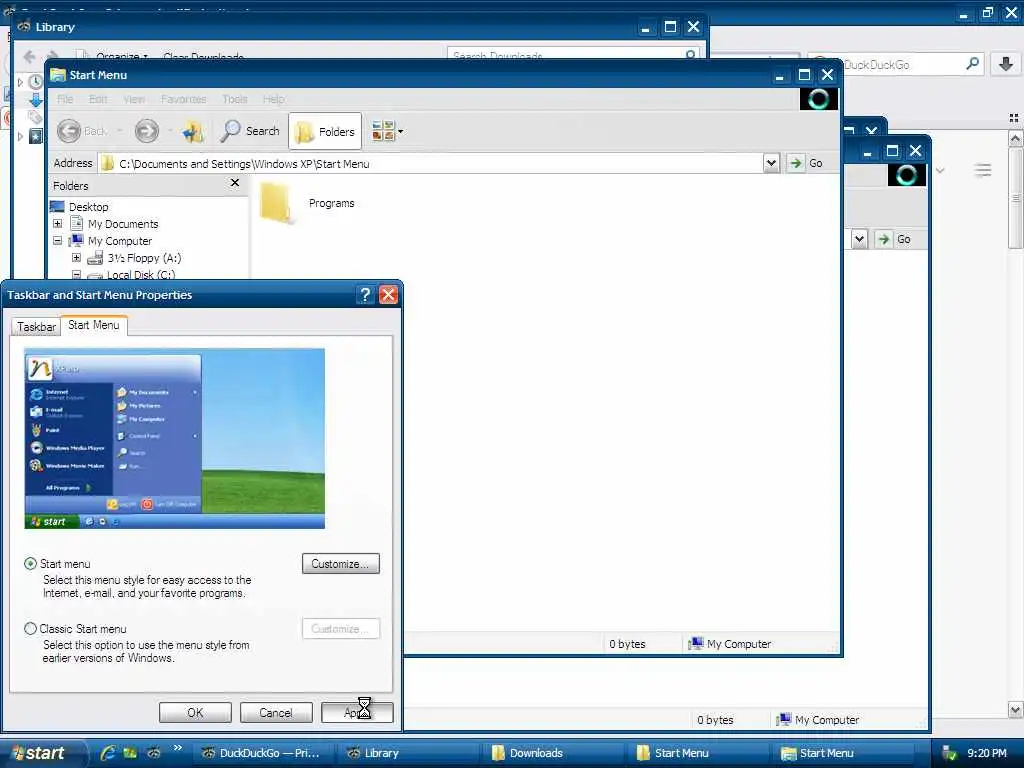The height and width of the screenshot is (768, 1024).
Task: Expand My Documents tree node
Action: [x=57, y=223]
